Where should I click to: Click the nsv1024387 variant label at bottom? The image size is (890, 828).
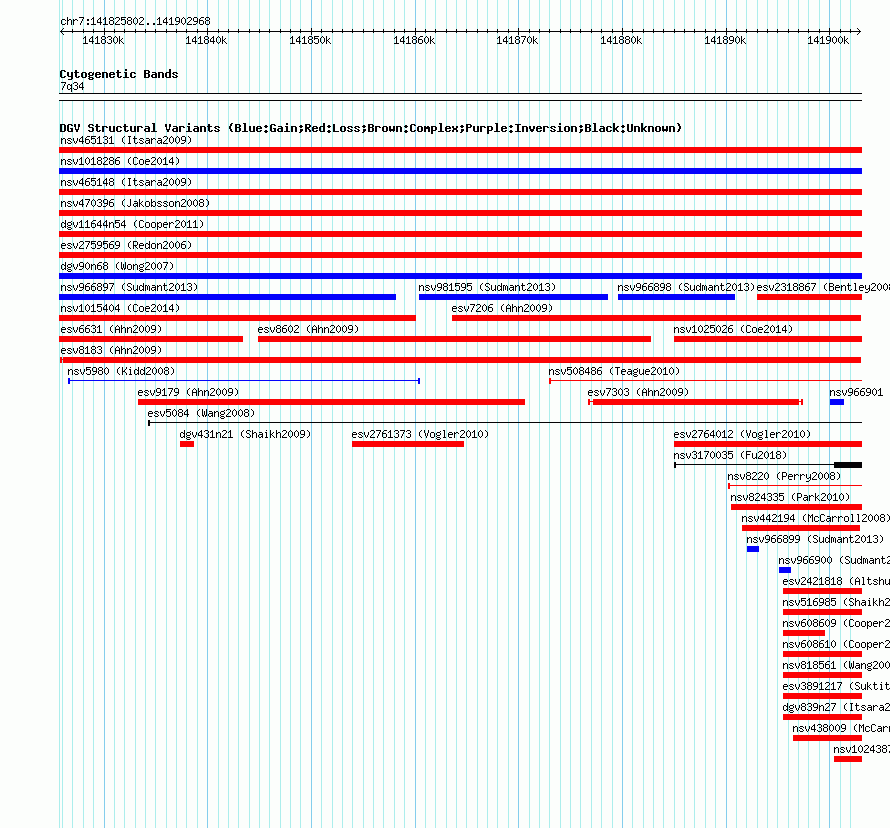[862, 749]
